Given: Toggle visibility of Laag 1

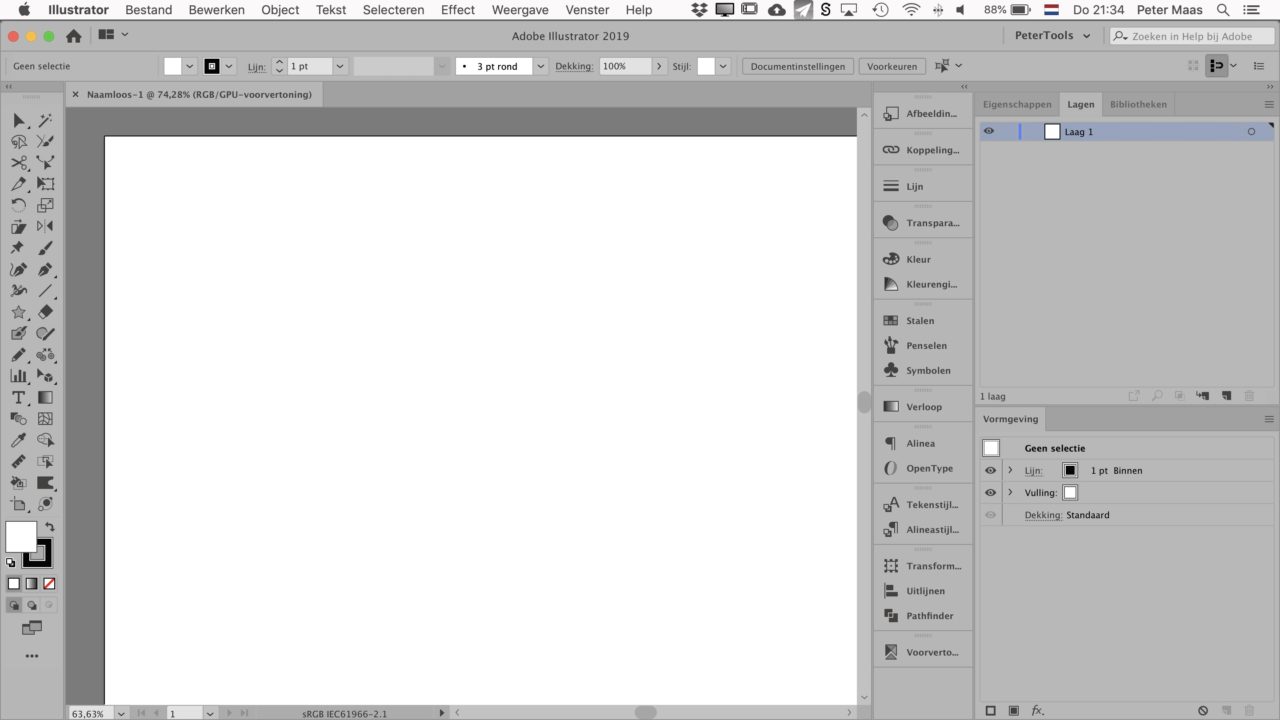Looking at the screenshot, I should pyautogui.click(x=989, y=131).
